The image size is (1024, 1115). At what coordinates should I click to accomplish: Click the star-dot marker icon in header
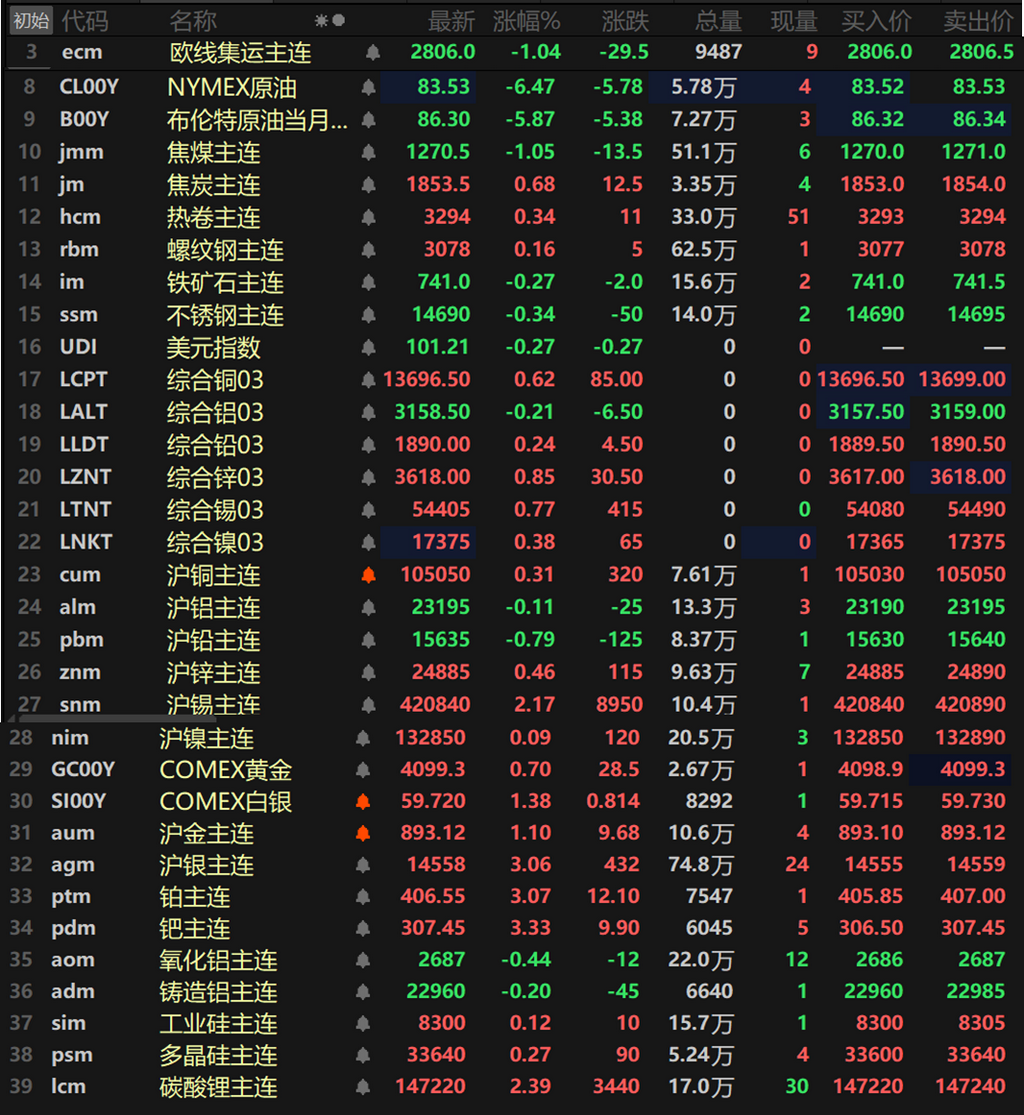[330, 21]
